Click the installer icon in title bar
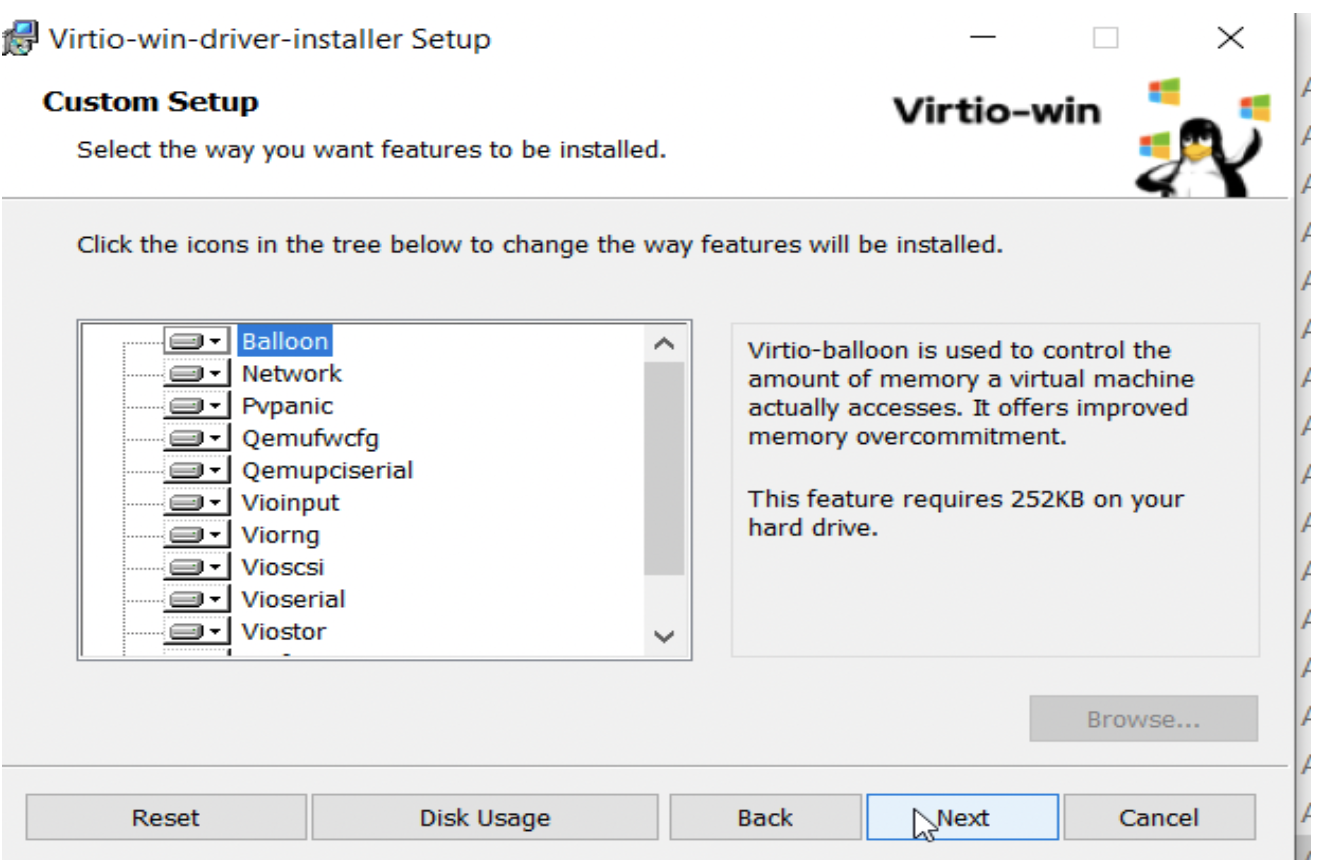The height and width of the screenshot is (860, 1320). (22, 40)
